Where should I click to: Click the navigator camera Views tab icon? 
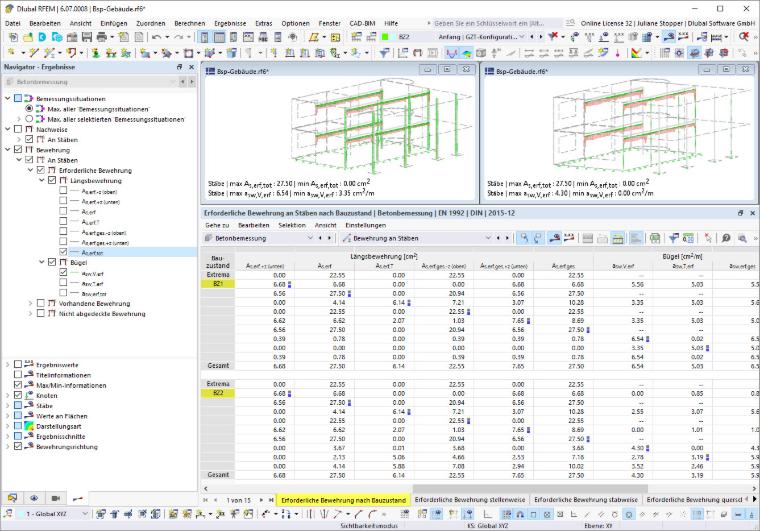[x=56, y=498]
